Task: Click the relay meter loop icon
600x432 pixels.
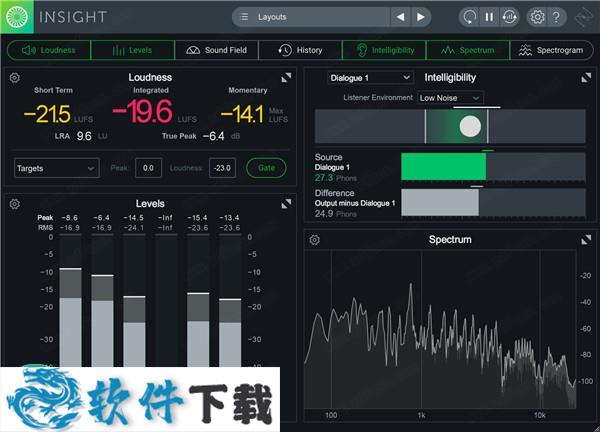Action: [510, 17]
